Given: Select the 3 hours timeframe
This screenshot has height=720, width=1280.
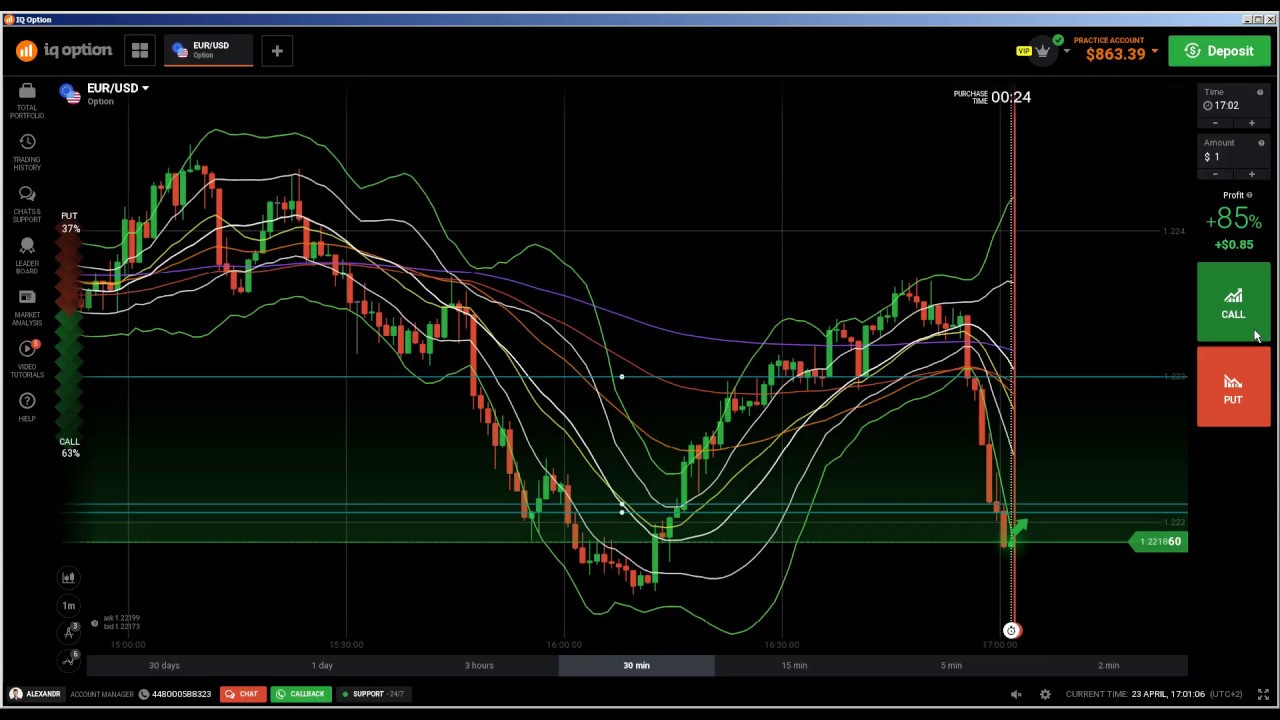Looking at the screenshot, I should click(479, 665).
